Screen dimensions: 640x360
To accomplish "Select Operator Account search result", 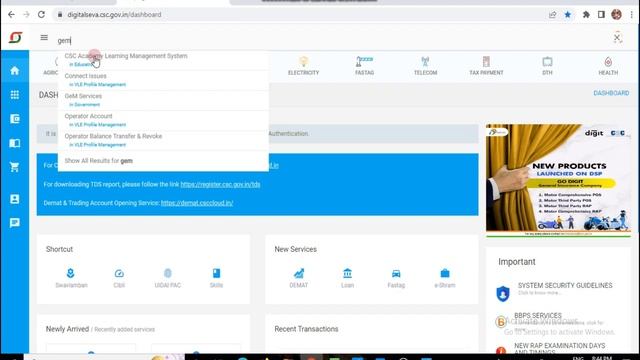I will click(163, 120).
